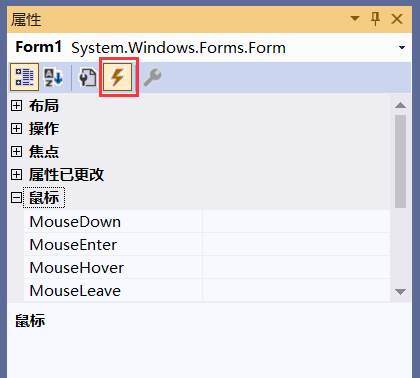Viewport: 420px width, 378px height.
Task: Expand the 属性已更改 category
Action: [x=16, y=175]
